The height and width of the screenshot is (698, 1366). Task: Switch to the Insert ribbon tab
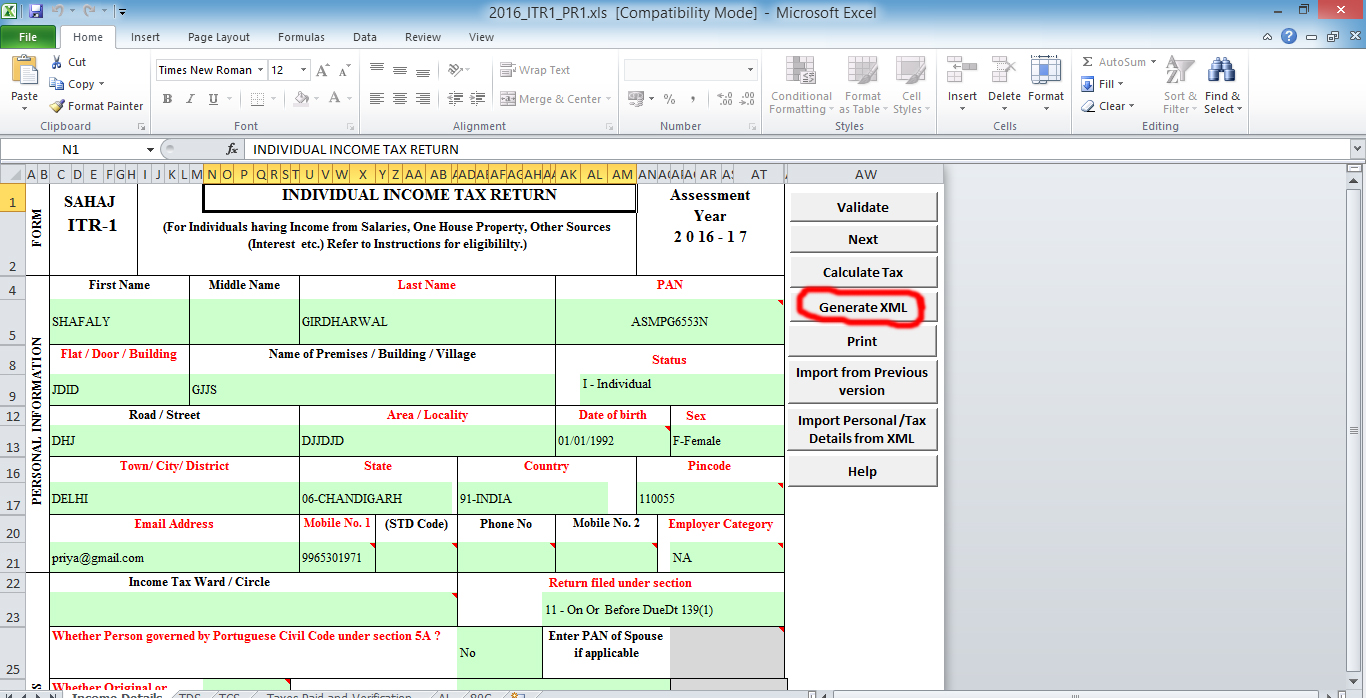pos(145,37)
